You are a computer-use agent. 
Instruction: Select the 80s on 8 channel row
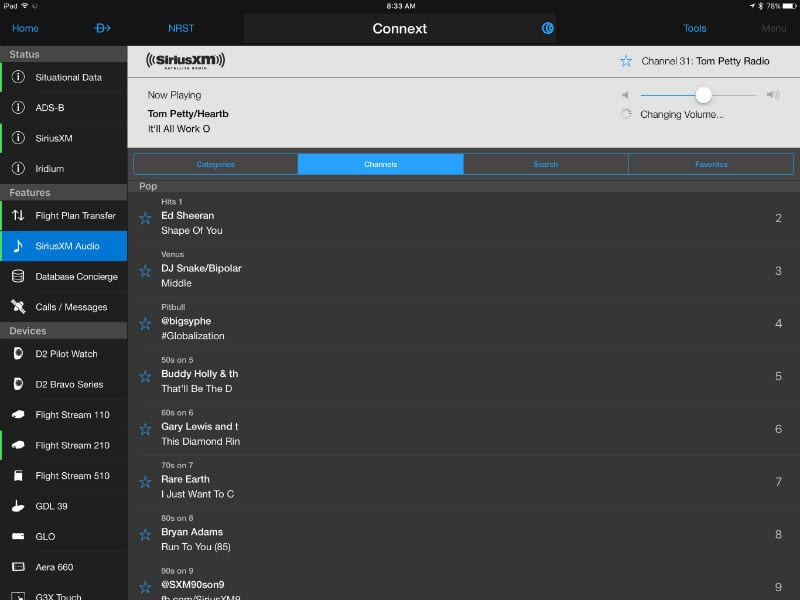[x=463, y=535]
